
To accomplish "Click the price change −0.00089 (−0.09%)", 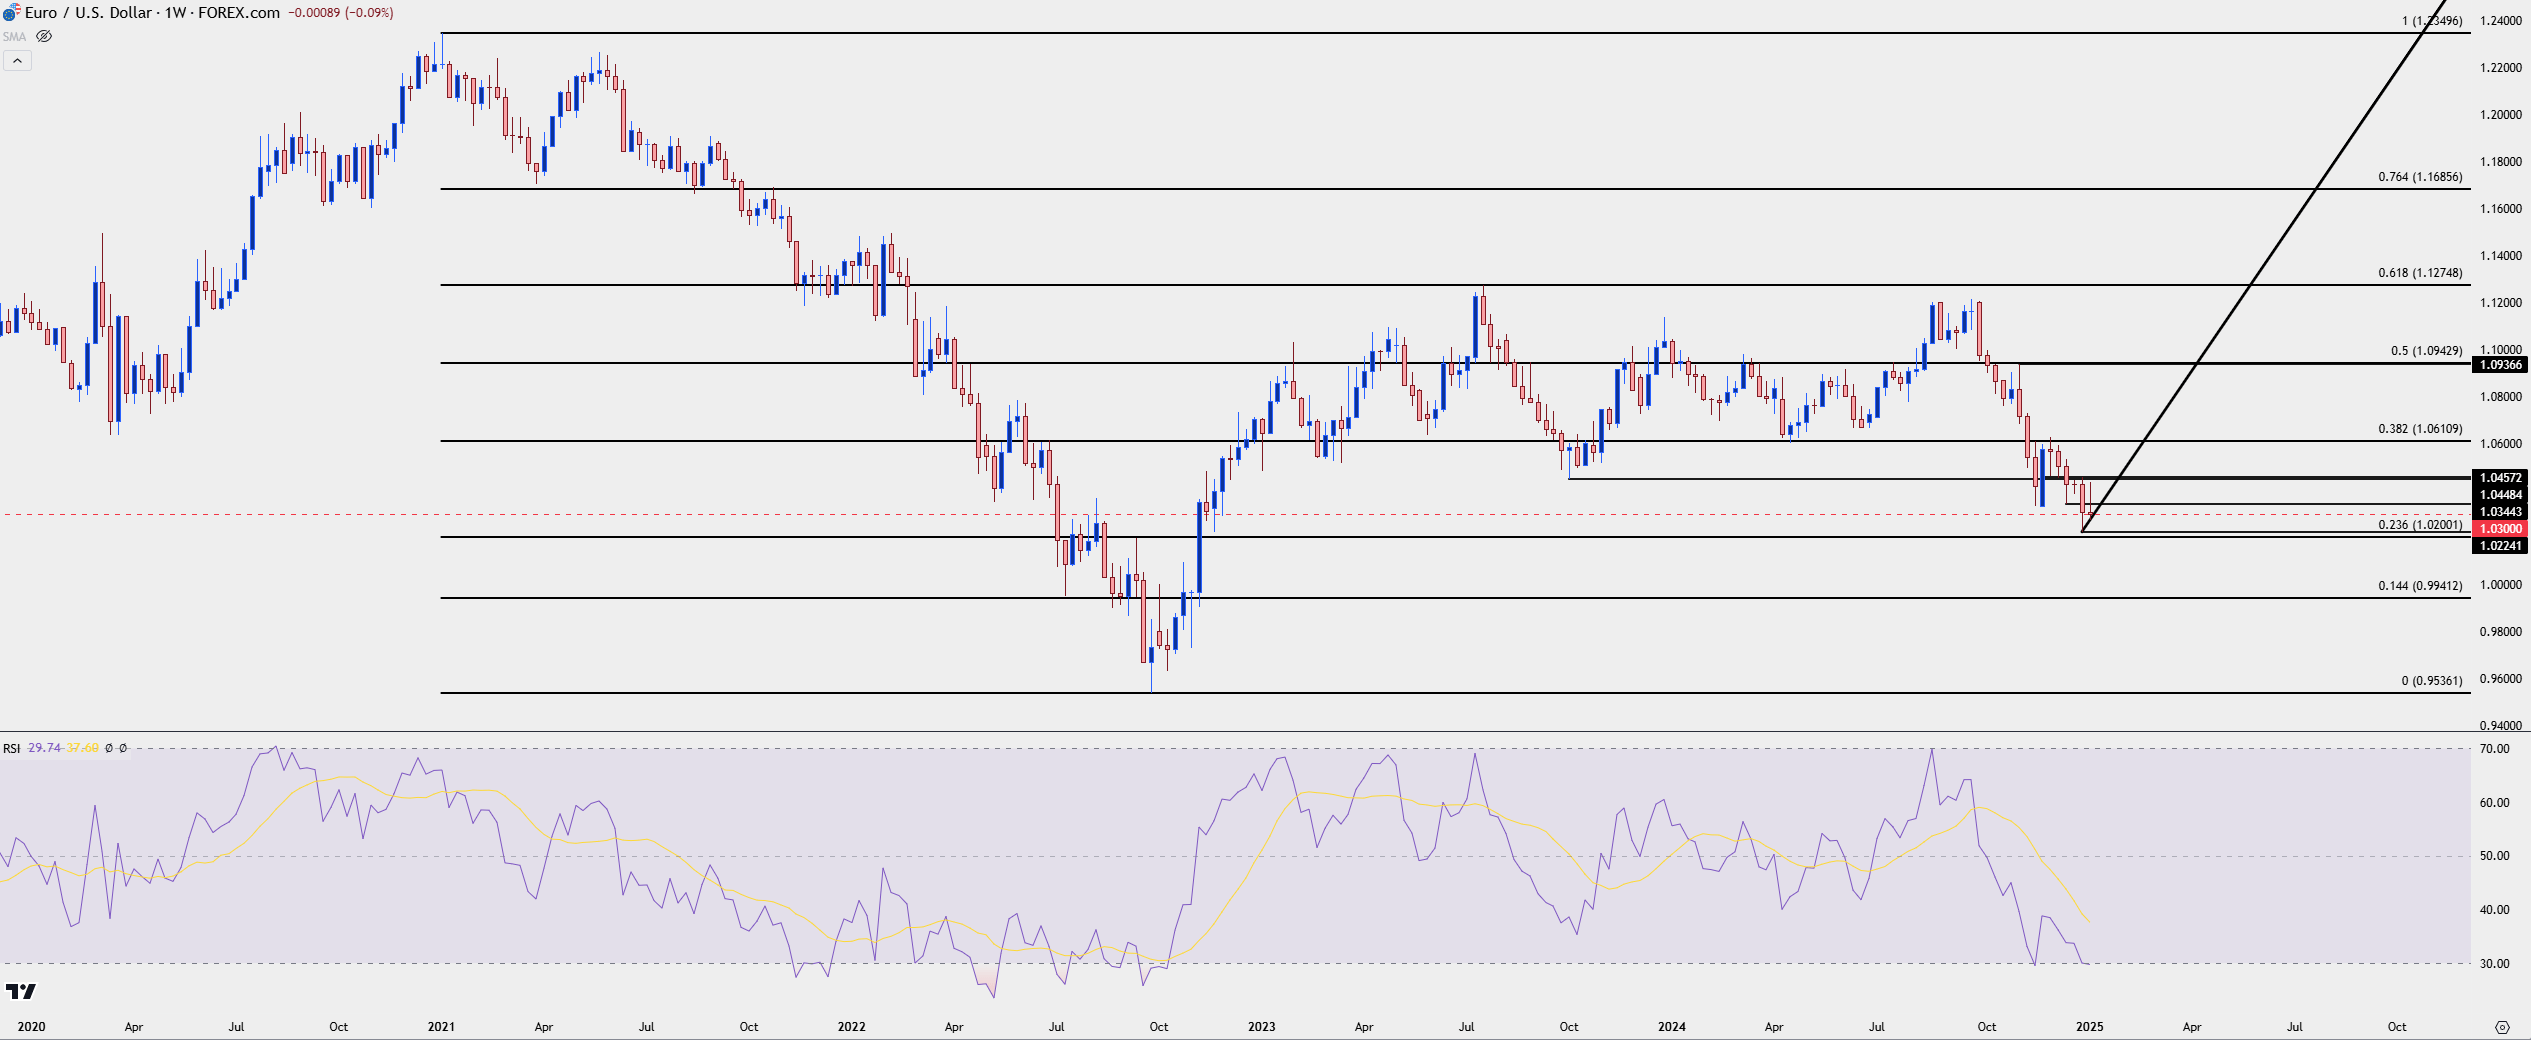I will click(x=340, y=13).
